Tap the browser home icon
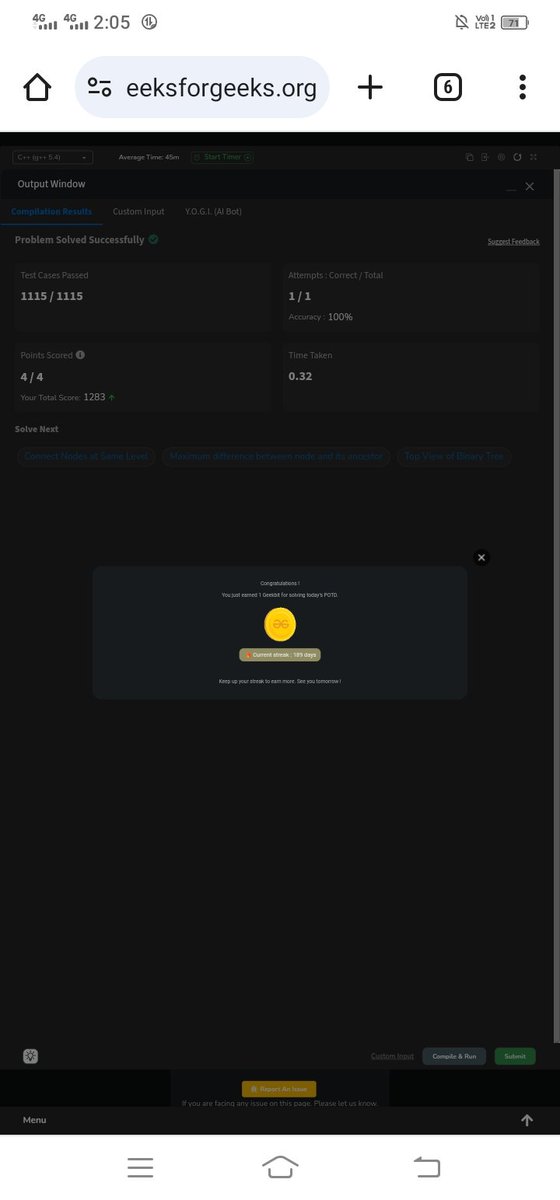The width and height of the screenshot is (560, 1200). pos(37,88)
